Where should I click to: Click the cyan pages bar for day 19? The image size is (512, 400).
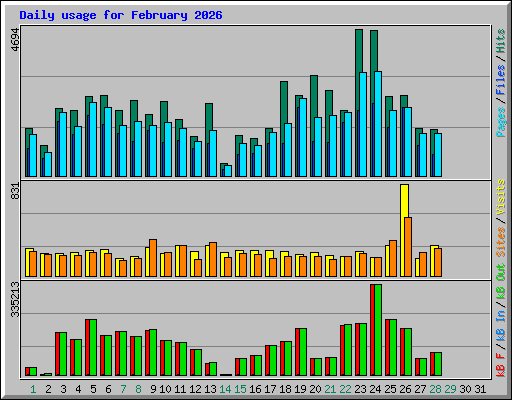pos(303,137)
